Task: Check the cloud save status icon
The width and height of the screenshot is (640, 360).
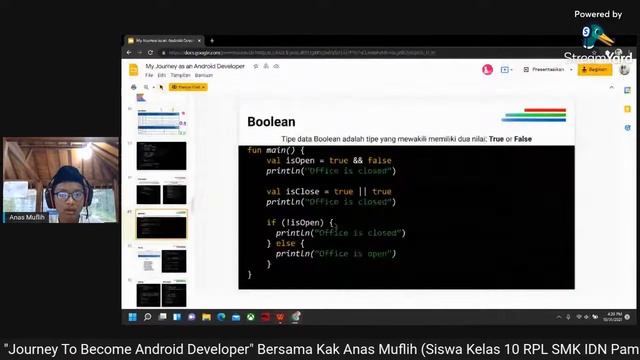Action: click(276, 66)
